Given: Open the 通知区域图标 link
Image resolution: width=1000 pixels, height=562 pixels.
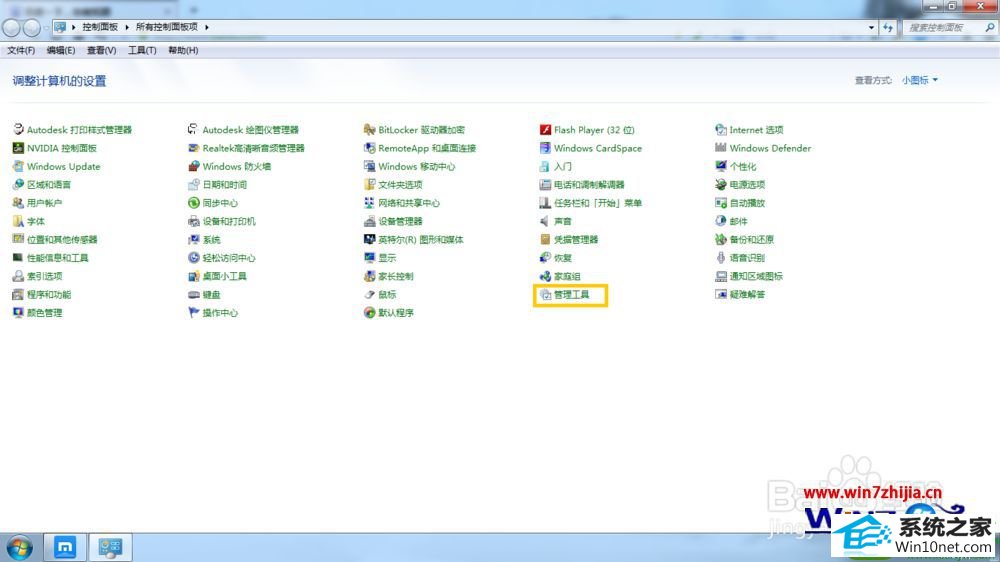Looking at the screenshot, I should 756,276.
